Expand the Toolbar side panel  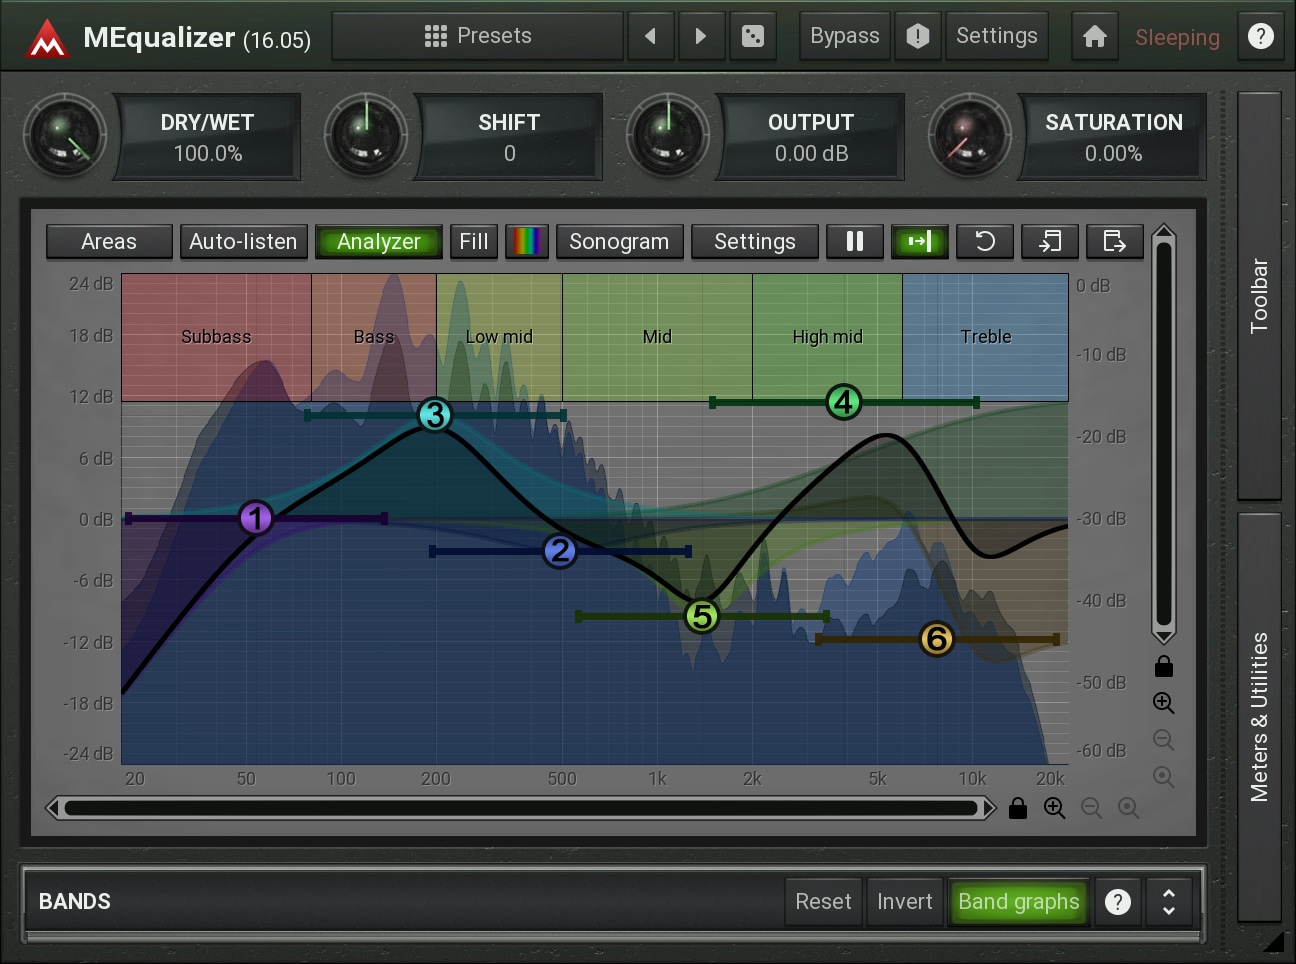tap(1259, 296)
